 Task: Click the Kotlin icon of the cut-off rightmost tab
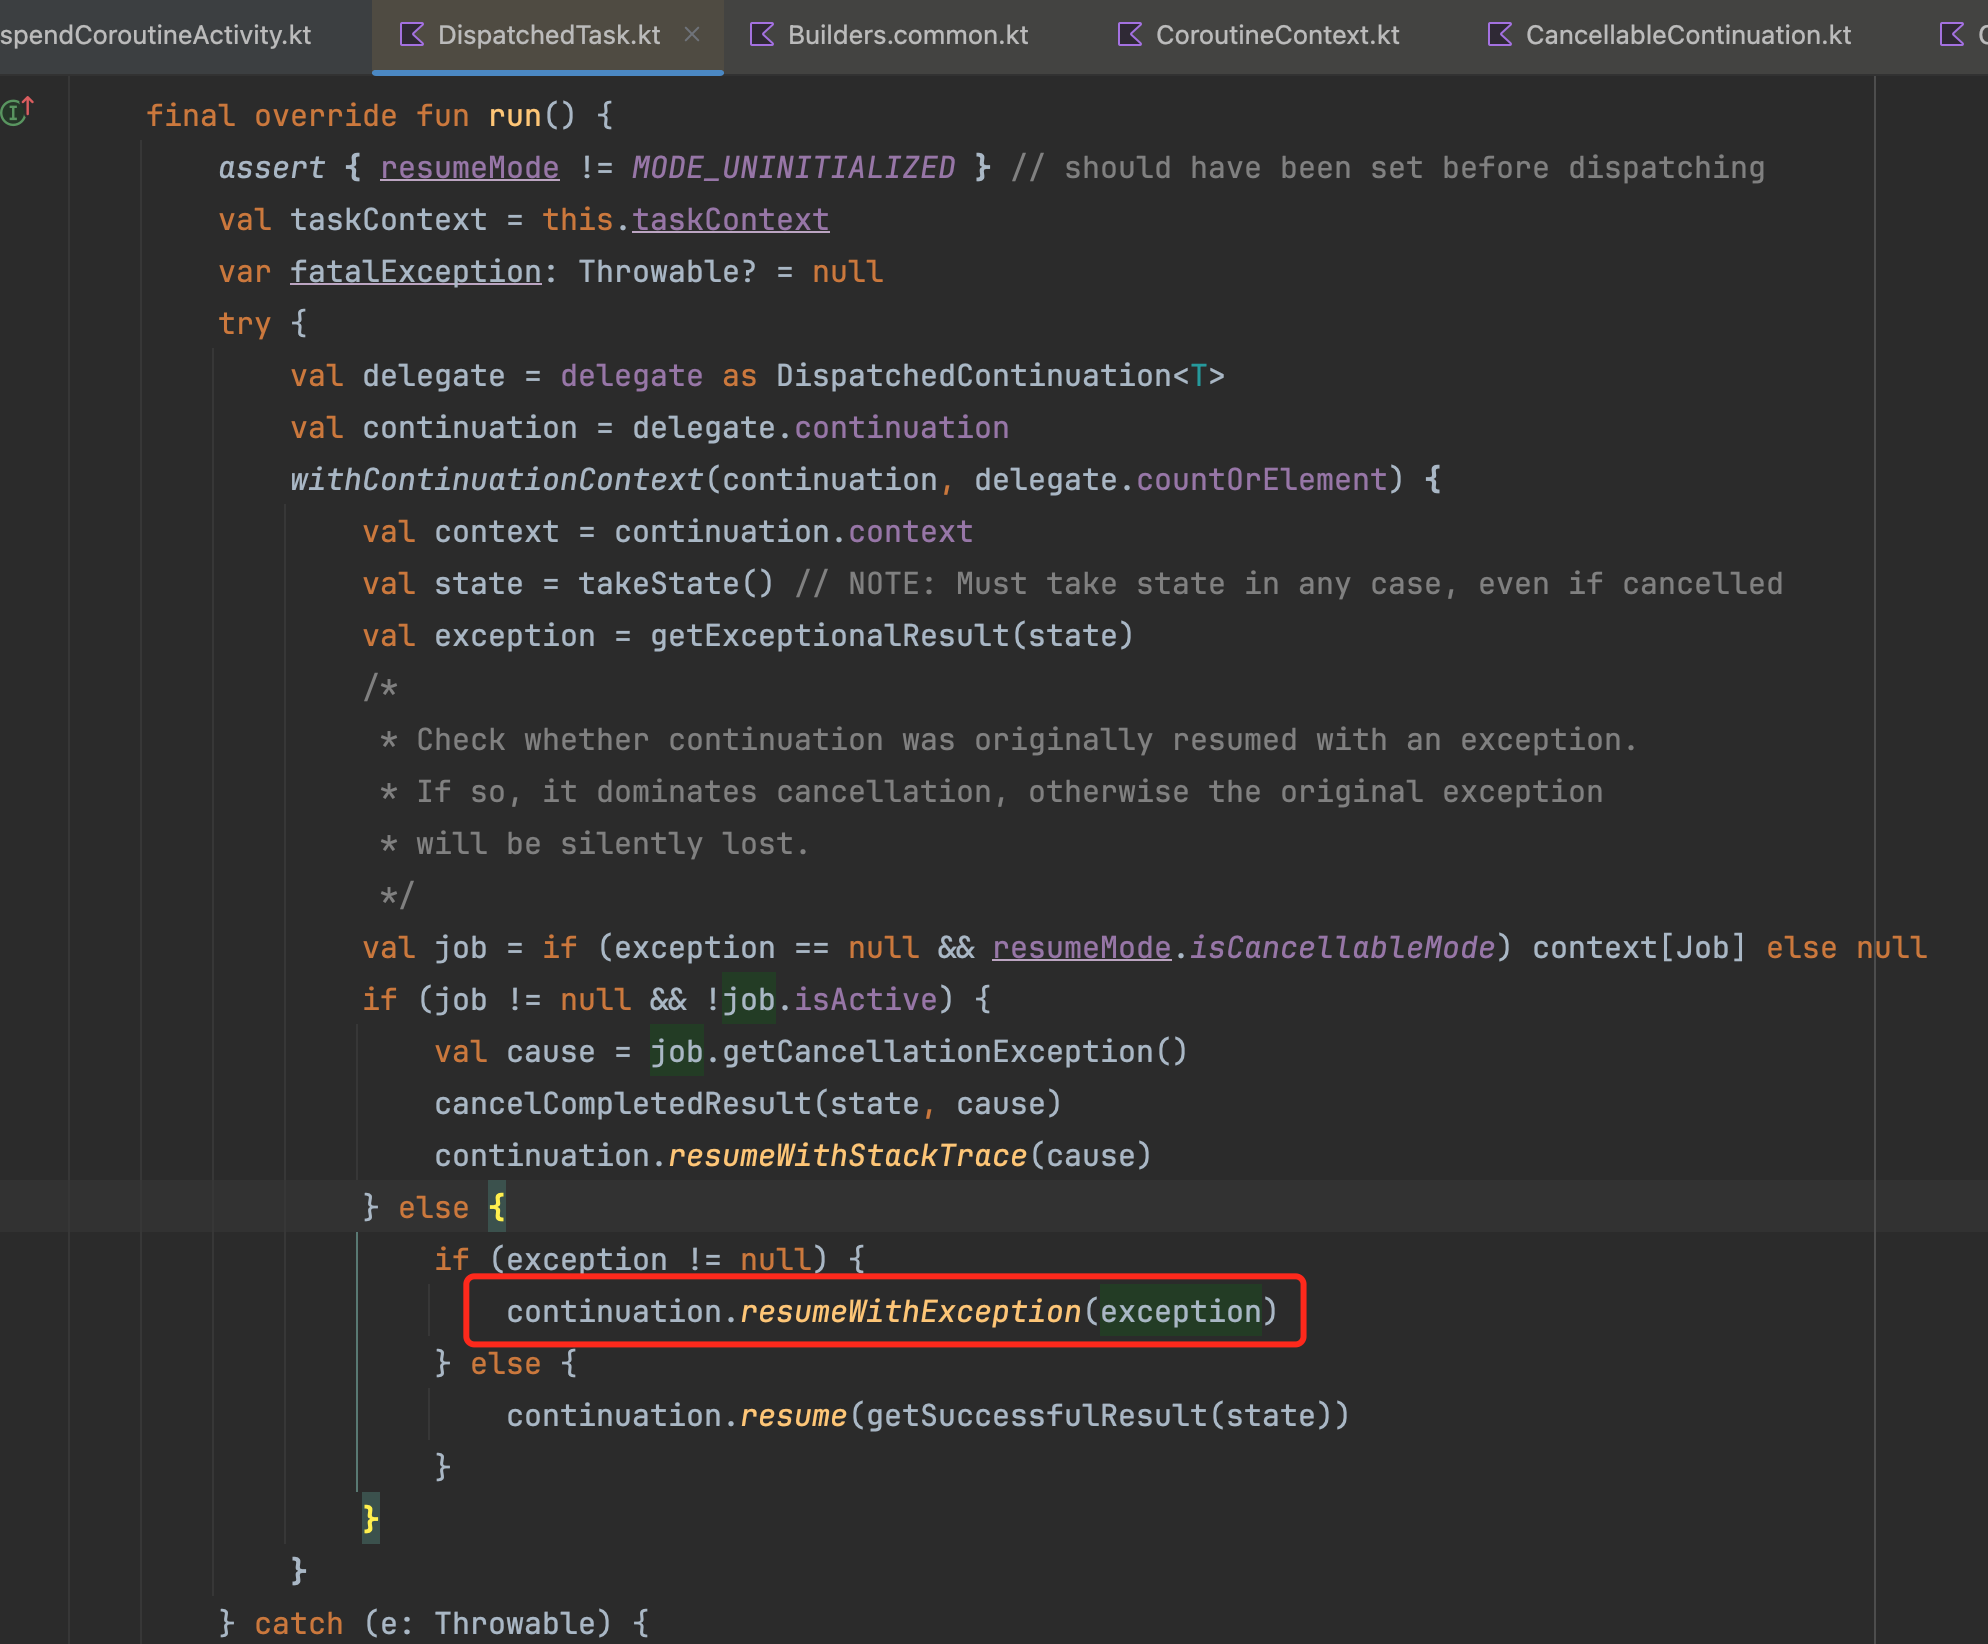click(x=1951, y=35)
